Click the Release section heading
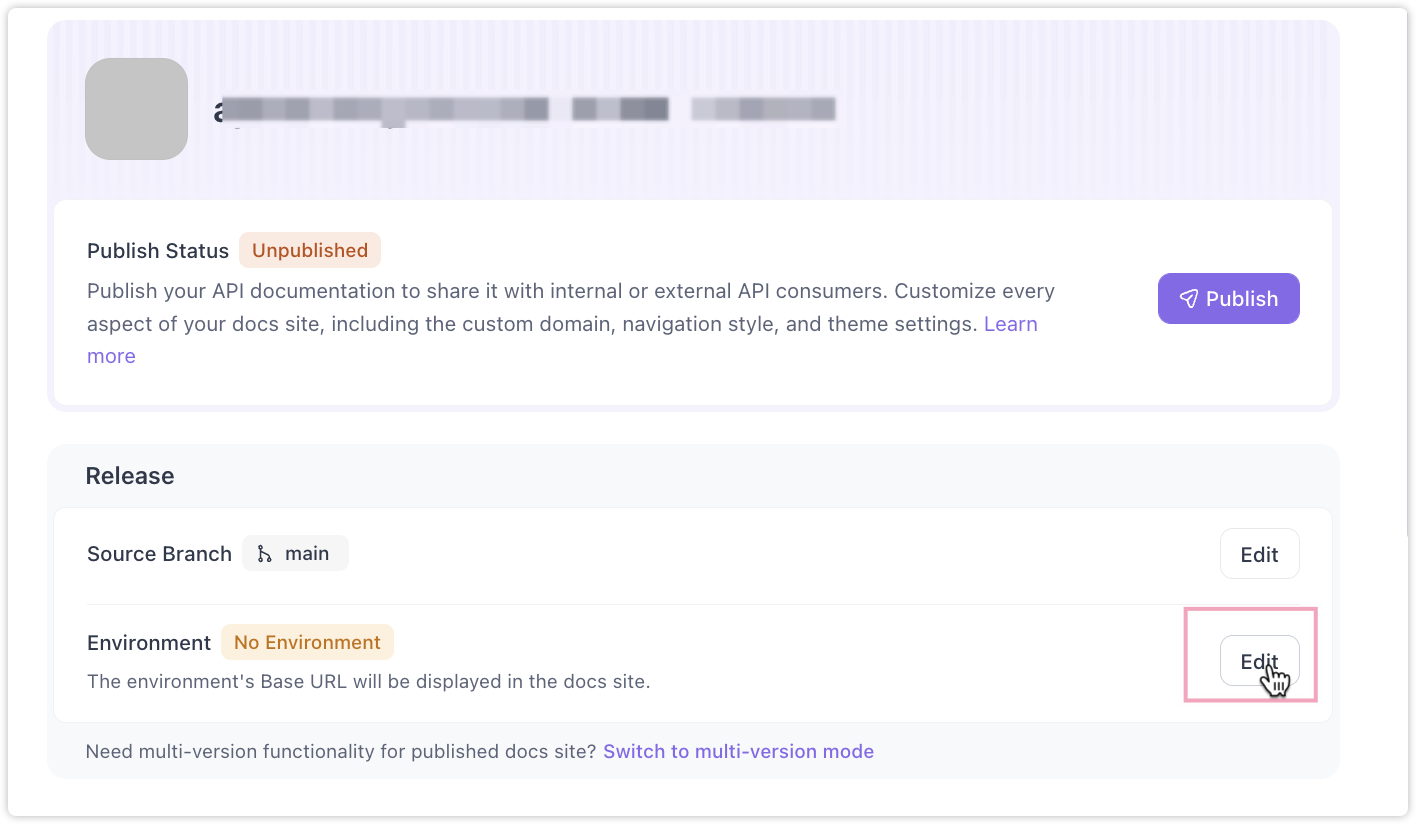Screen dimensions: 1416x824 pos(130,476)
